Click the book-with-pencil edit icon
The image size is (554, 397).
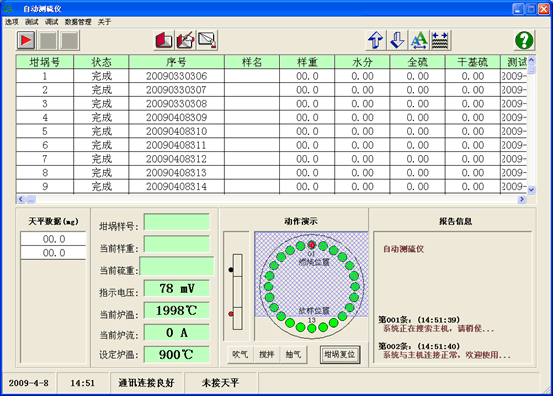pyautogui.click(x=185, y=40)
